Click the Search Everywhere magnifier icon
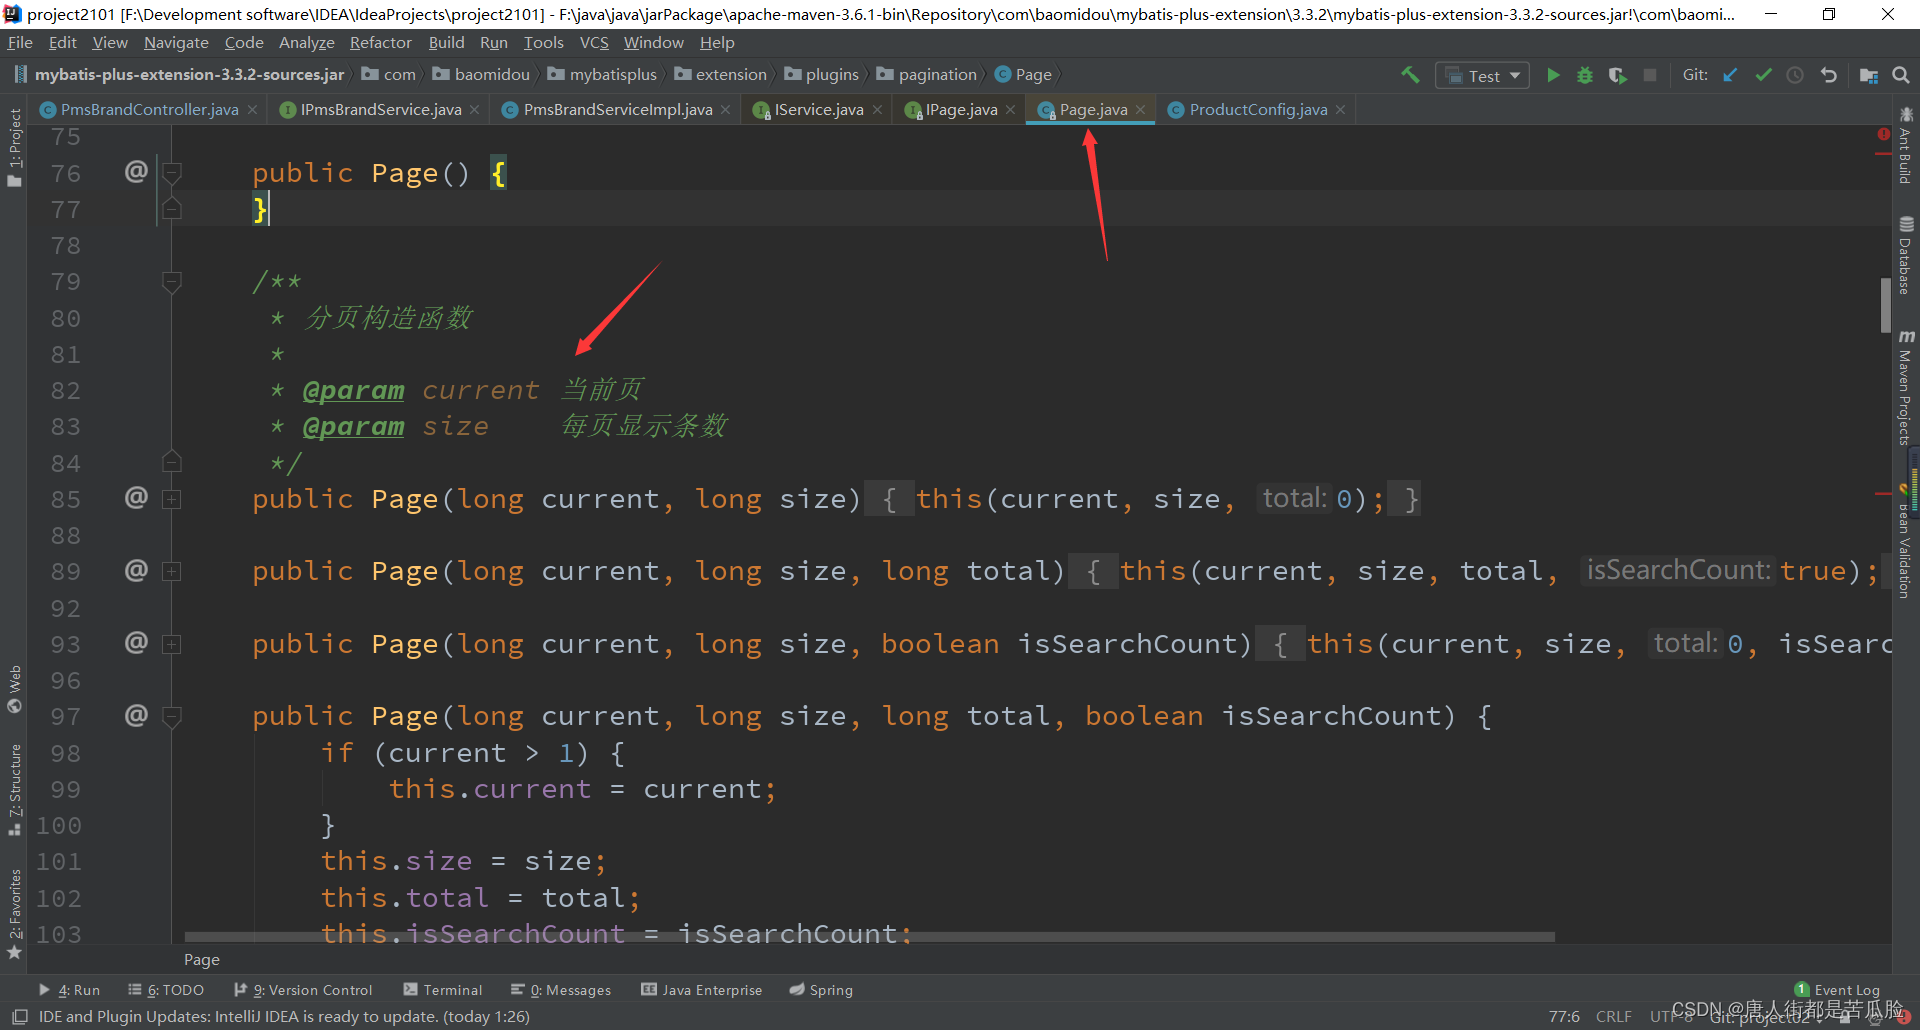The width and height of the screenshot is (1920, 1030). pyautogui.click(x=1901, y=75)
